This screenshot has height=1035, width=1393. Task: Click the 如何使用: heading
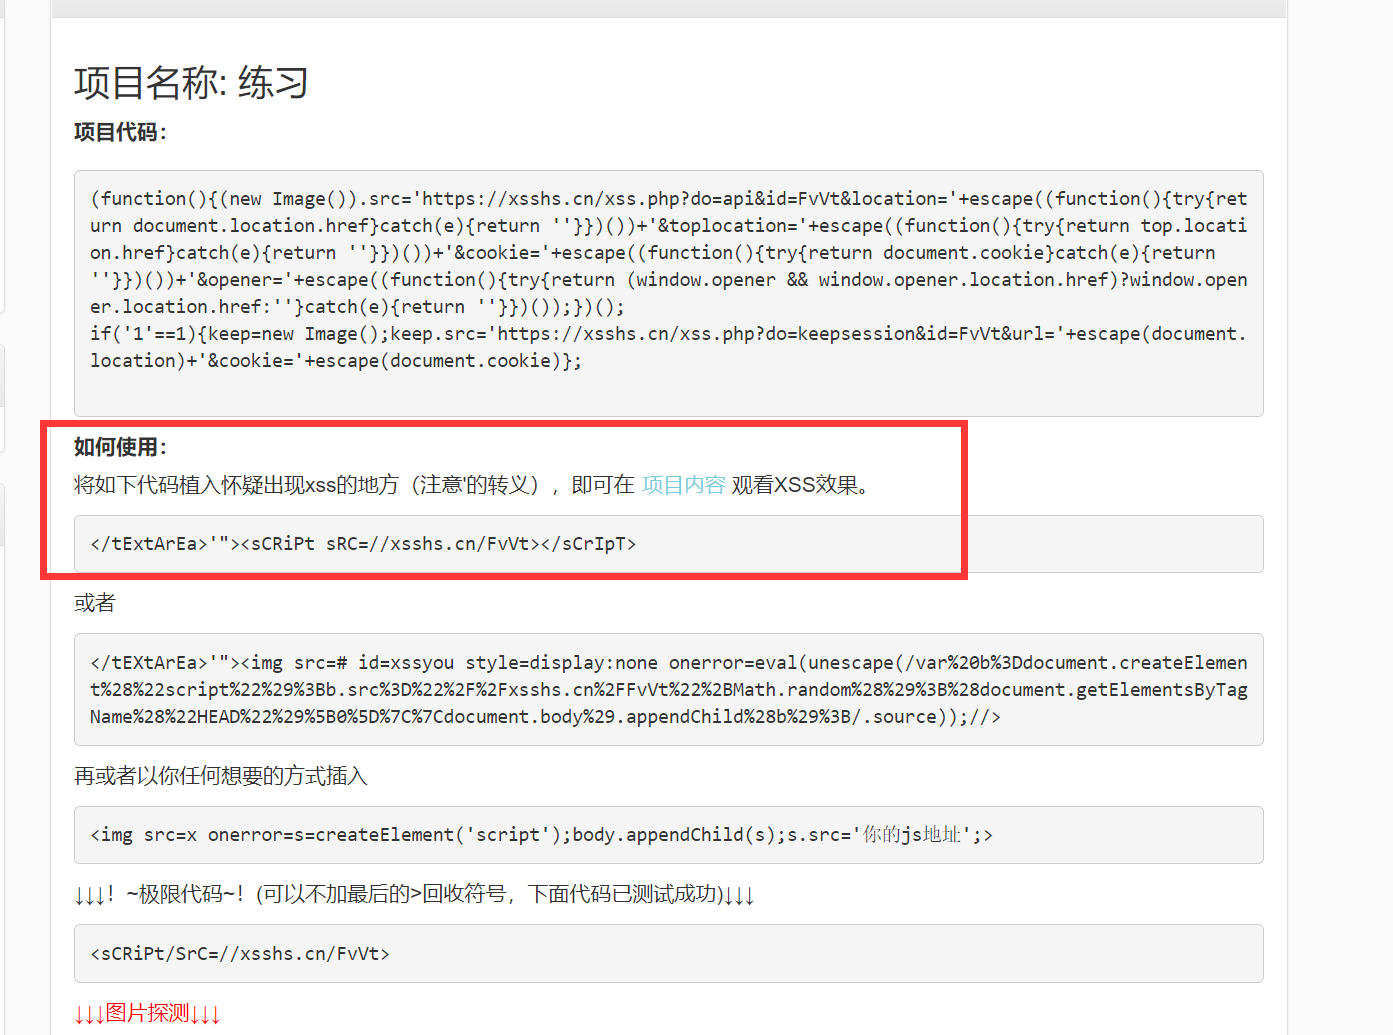(x=120, y=447)
